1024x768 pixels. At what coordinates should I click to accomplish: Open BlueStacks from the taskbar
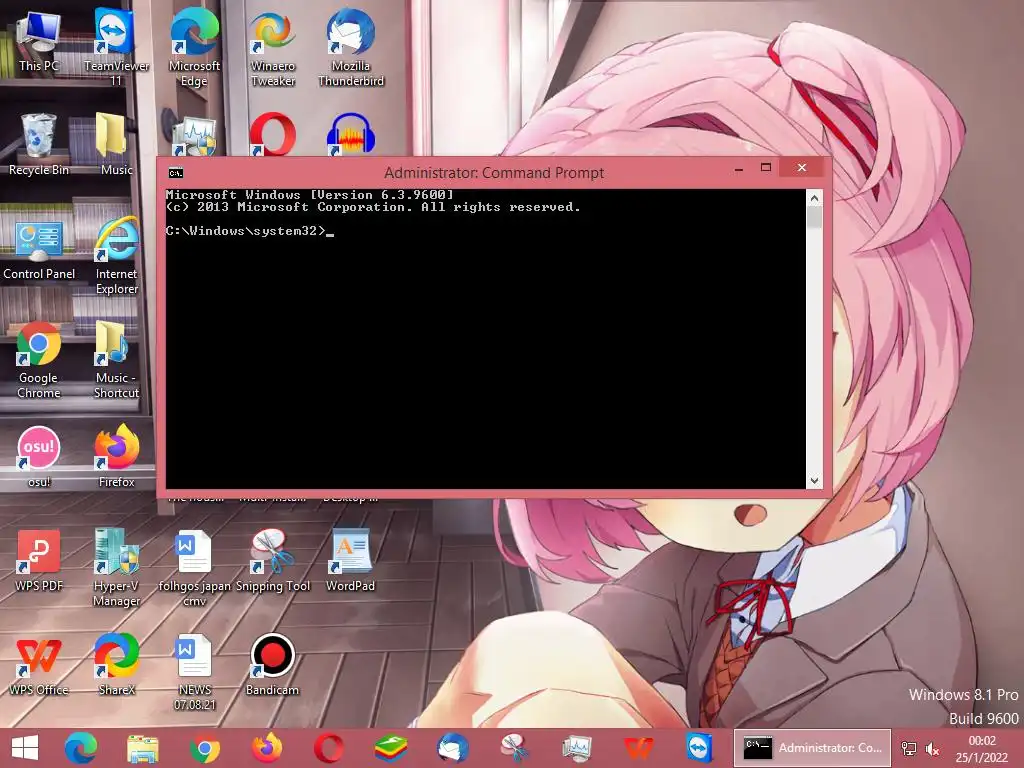(x=391, y=748)
